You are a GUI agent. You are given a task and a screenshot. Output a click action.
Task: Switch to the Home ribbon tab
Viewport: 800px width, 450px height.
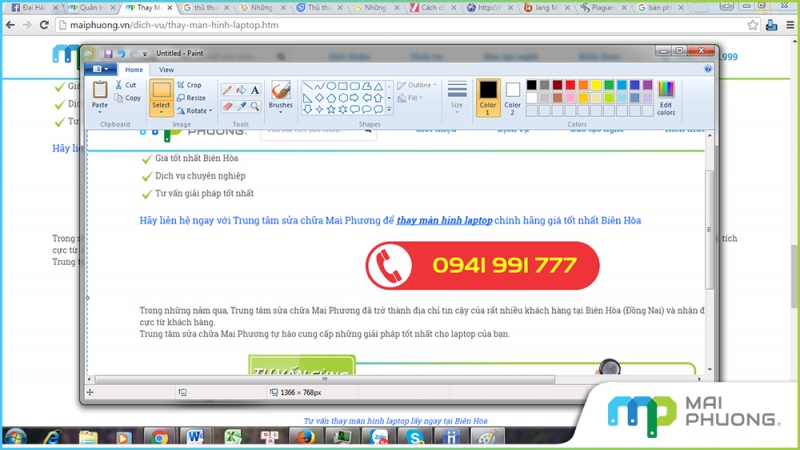click(x=134, y=70)
